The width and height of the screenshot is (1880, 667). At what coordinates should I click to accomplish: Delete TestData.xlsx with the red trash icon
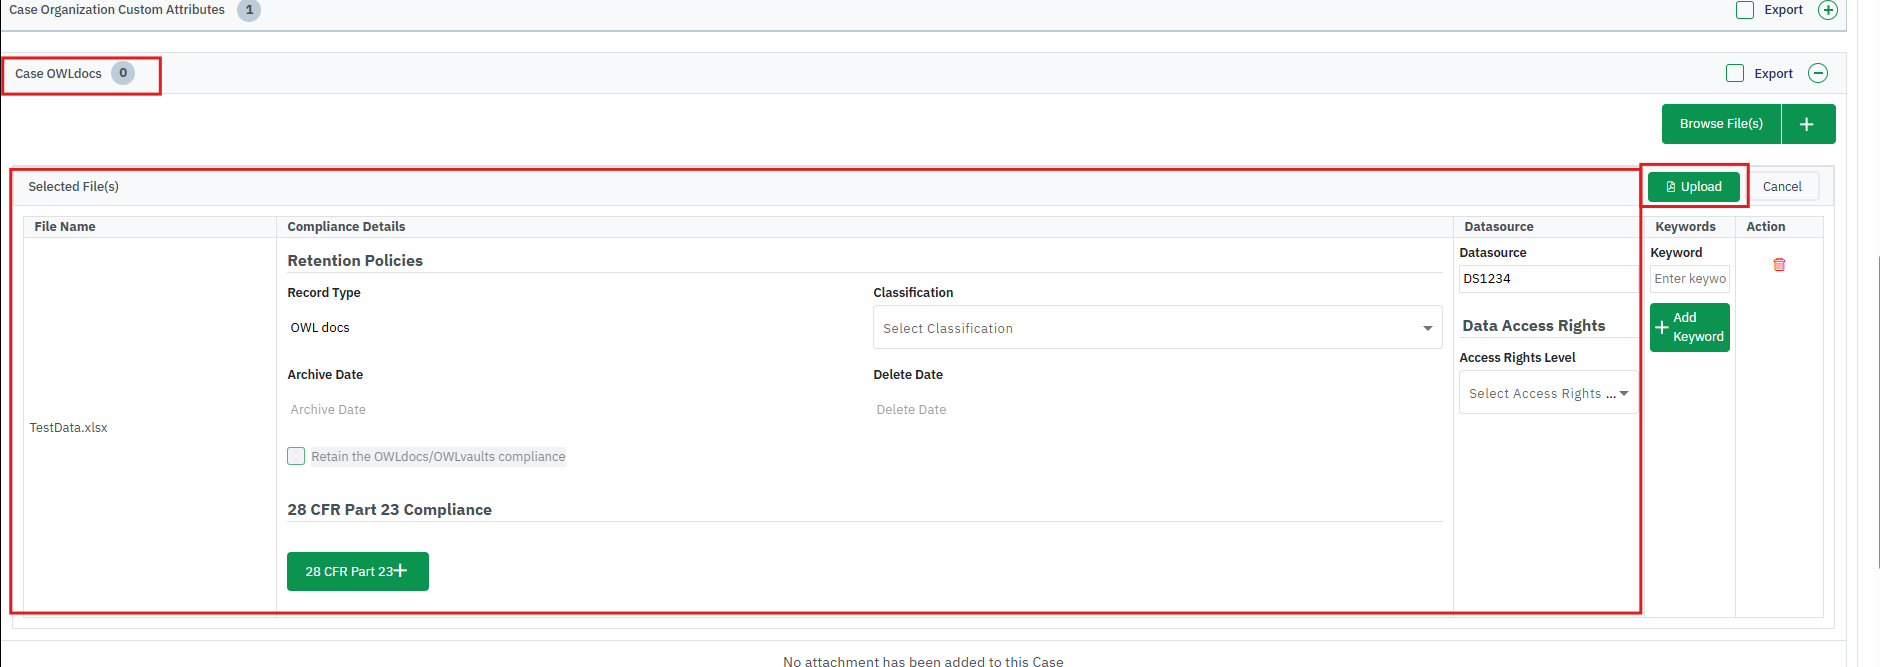1779,265
